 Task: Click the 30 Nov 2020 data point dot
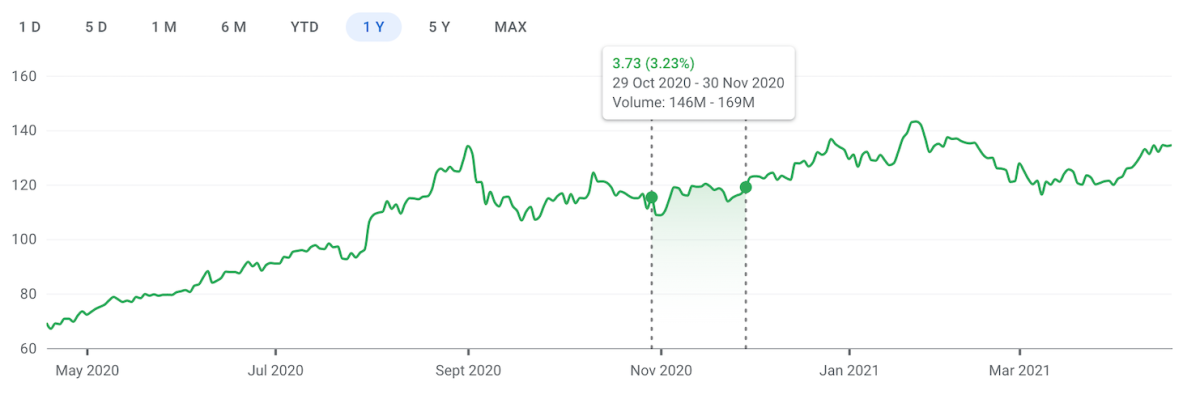746,187
